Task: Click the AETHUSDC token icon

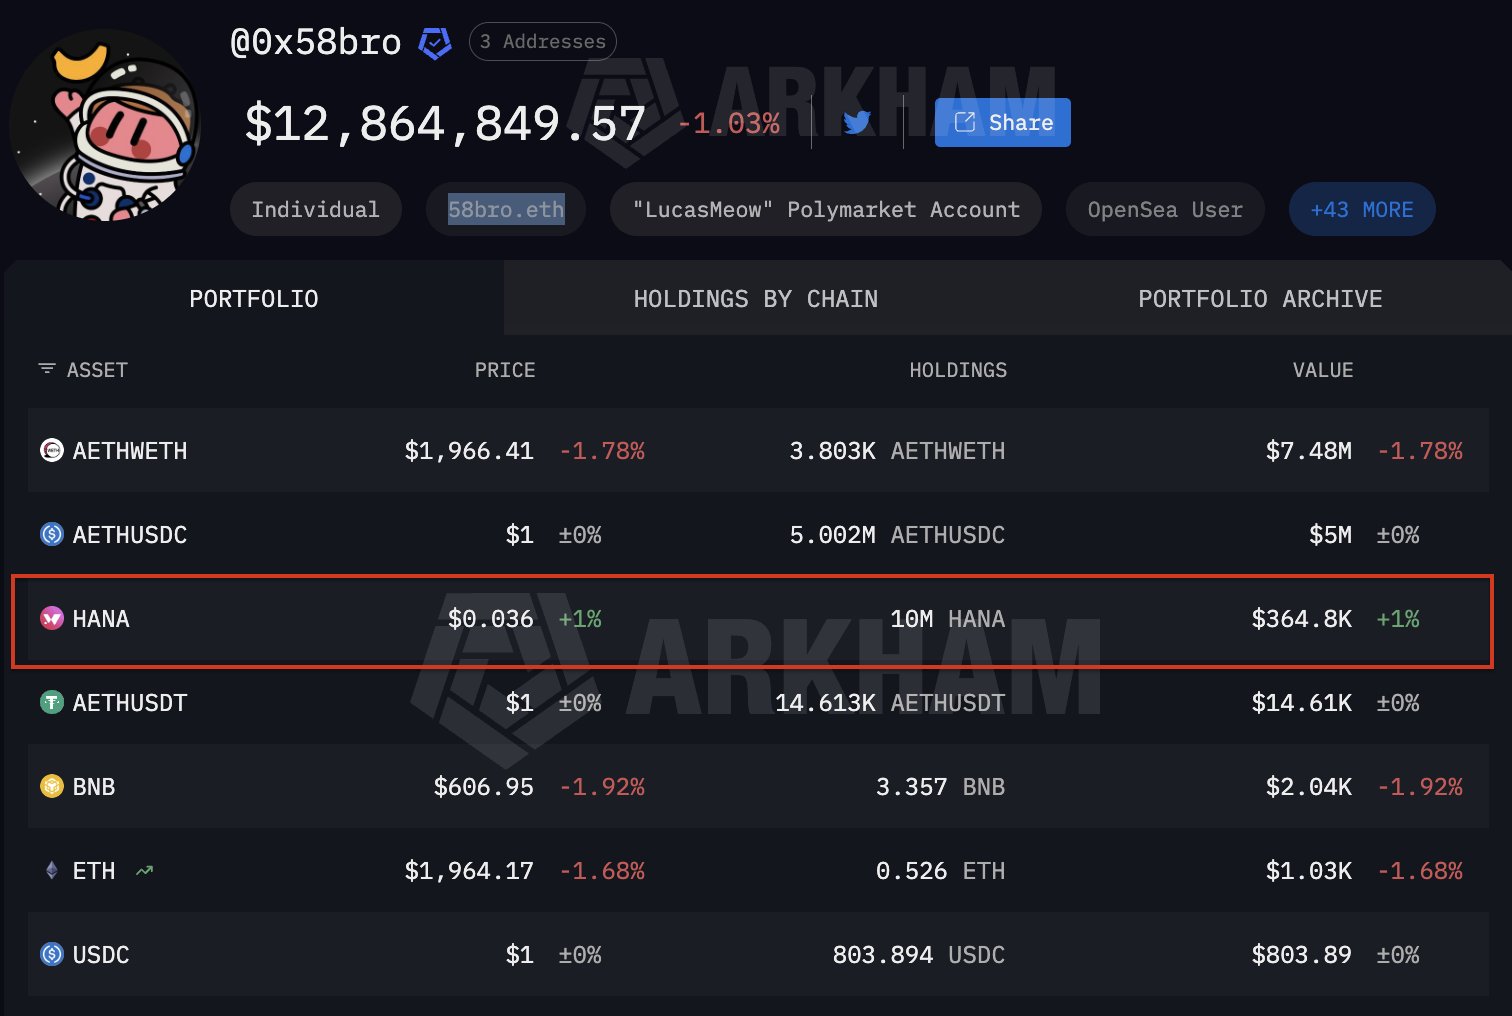Action: [51, 535]
